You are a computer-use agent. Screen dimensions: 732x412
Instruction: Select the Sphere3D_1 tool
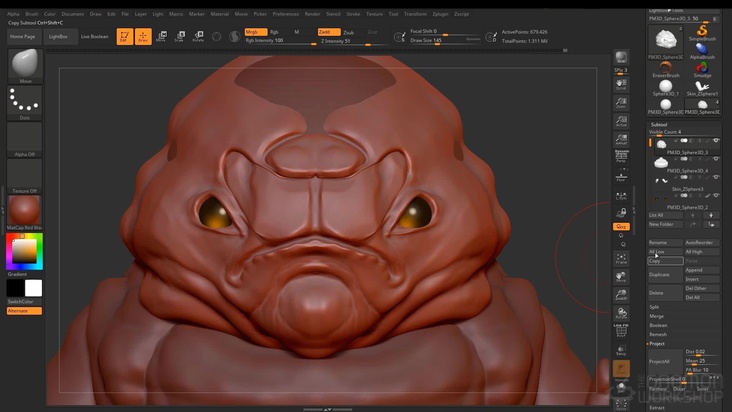[x=666, y=88]
